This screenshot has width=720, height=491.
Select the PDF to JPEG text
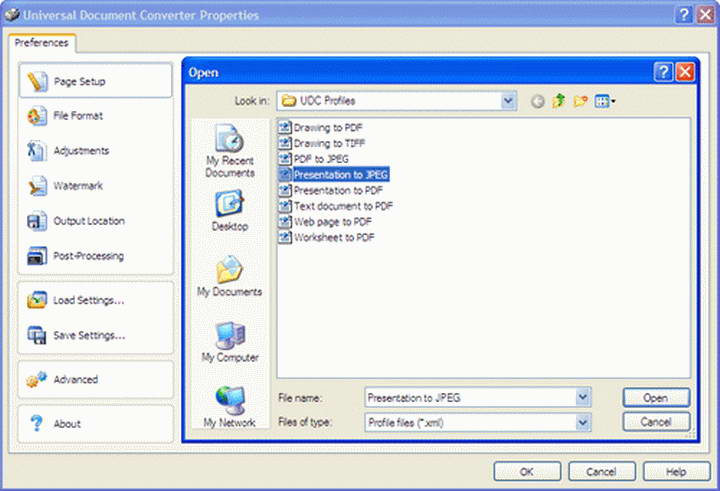321,159
